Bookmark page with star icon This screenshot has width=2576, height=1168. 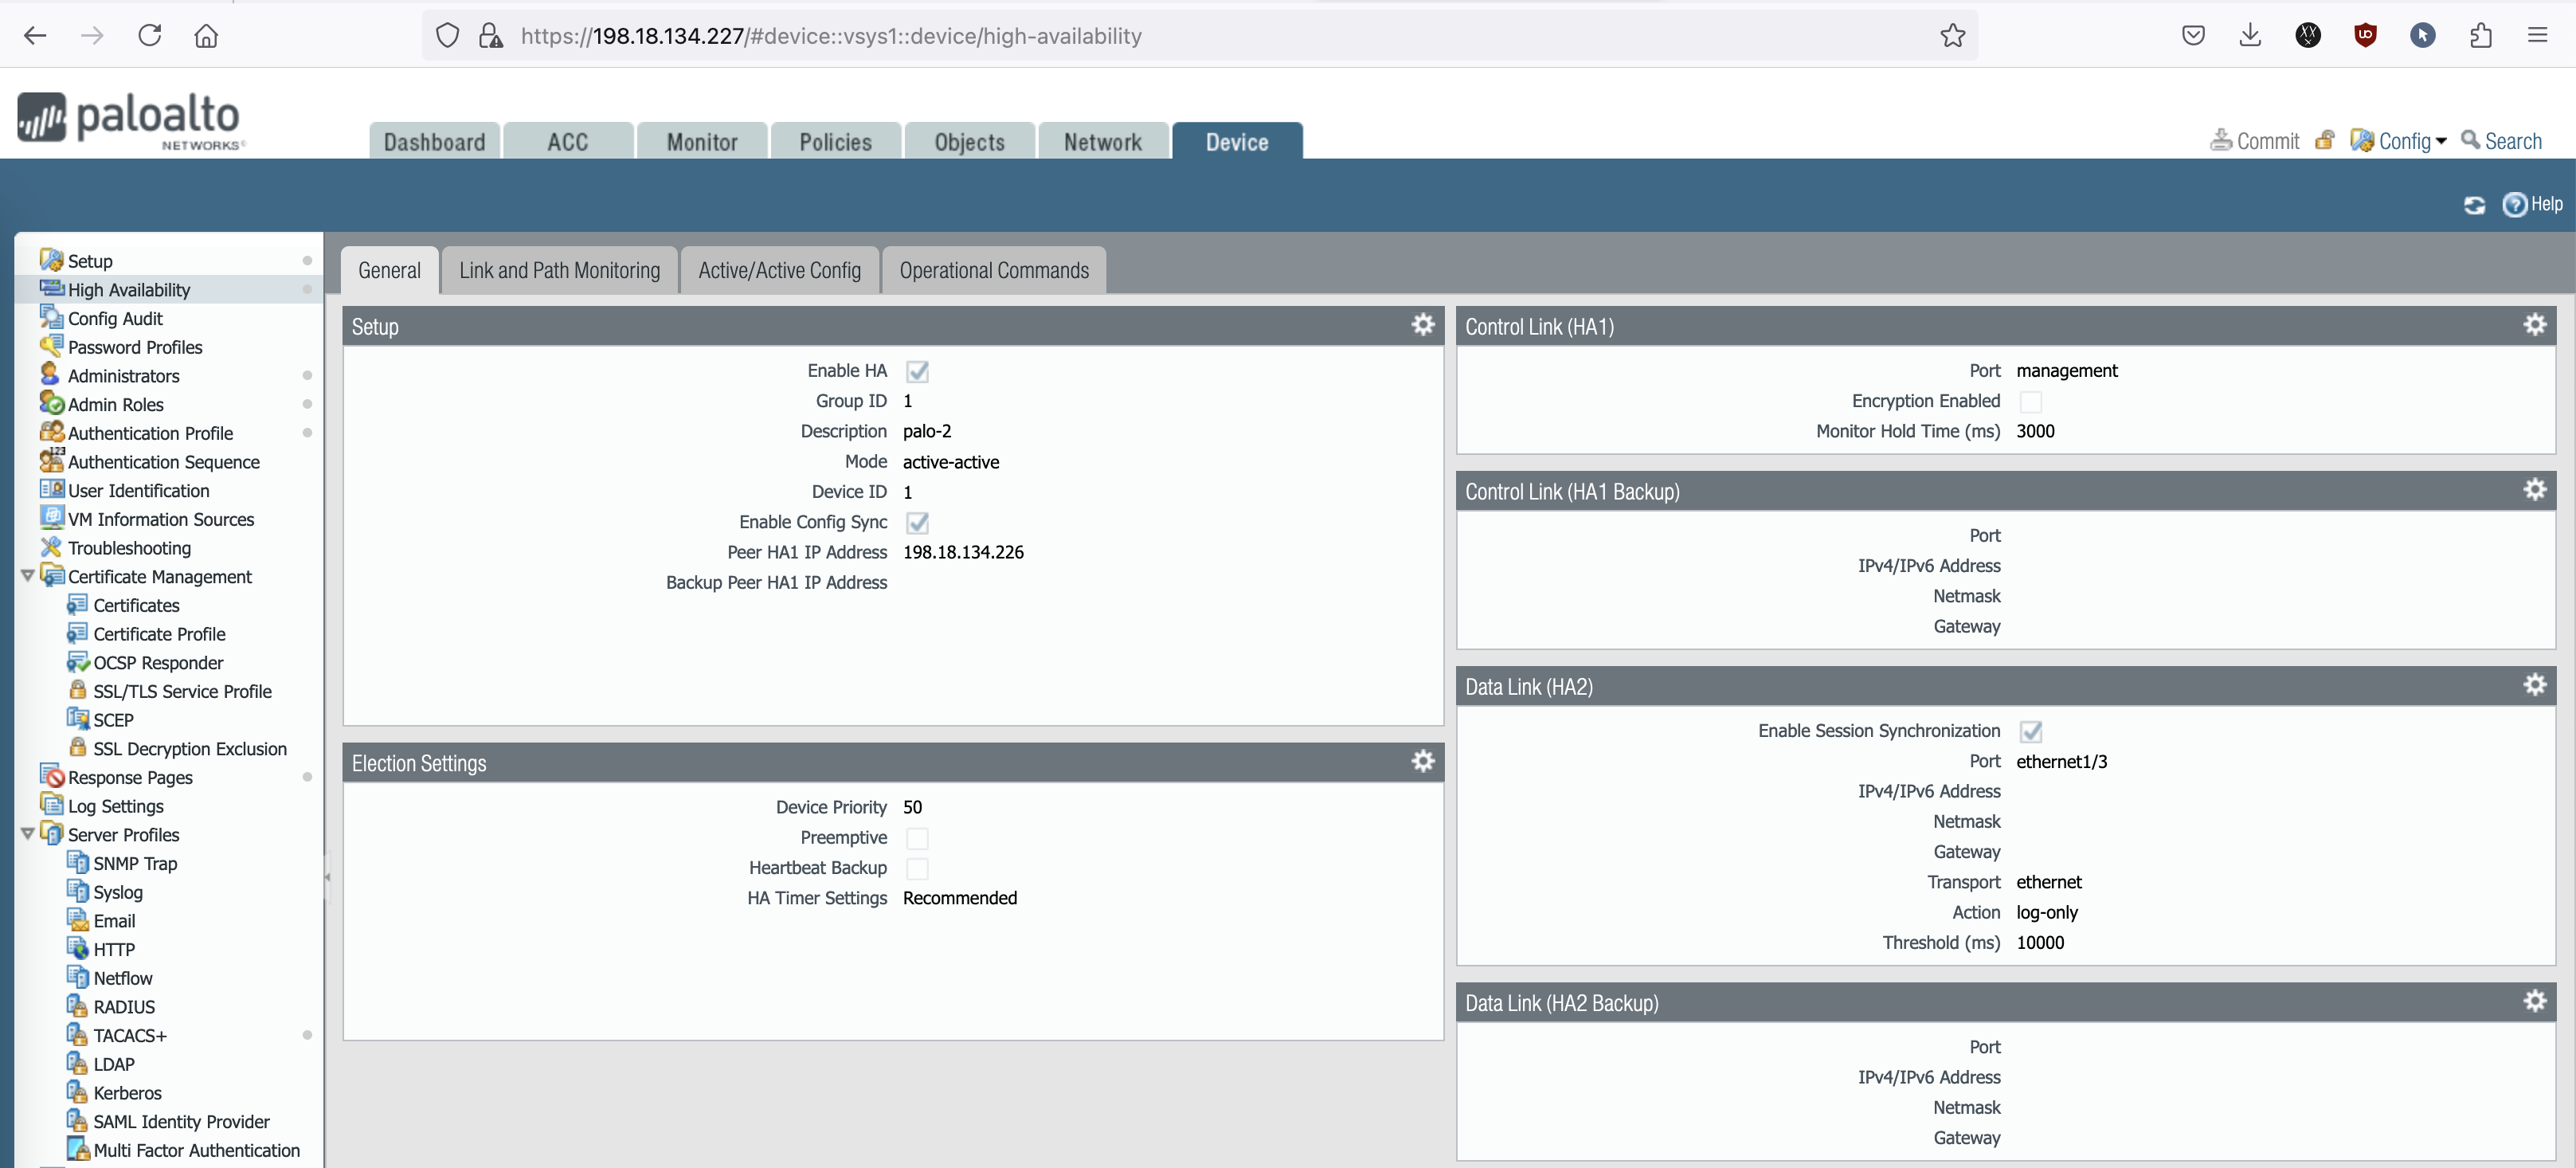pyautogui.click(x=1952, y=36)
